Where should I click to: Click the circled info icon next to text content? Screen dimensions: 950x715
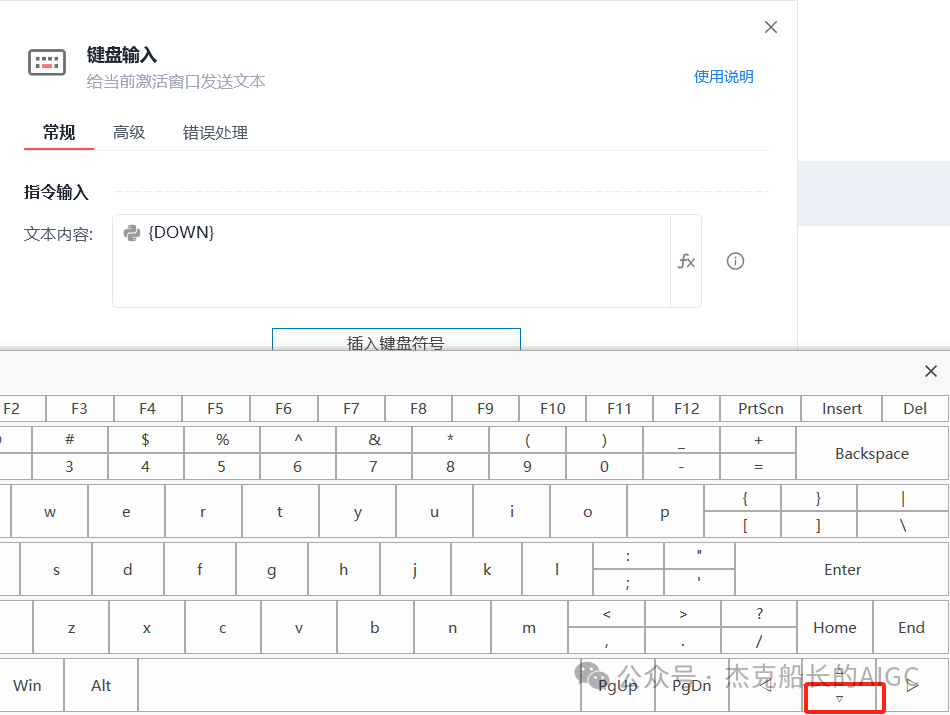pyautogui.click(x=736, y=261)
